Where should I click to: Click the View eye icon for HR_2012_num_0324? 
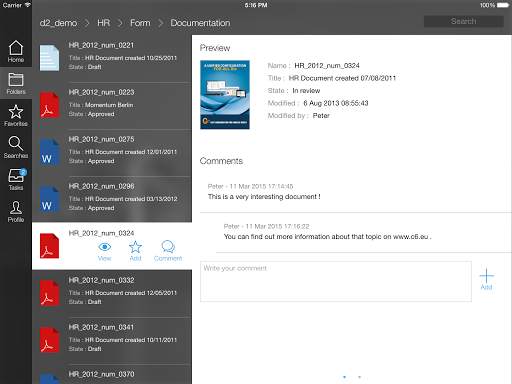(105, 251)
